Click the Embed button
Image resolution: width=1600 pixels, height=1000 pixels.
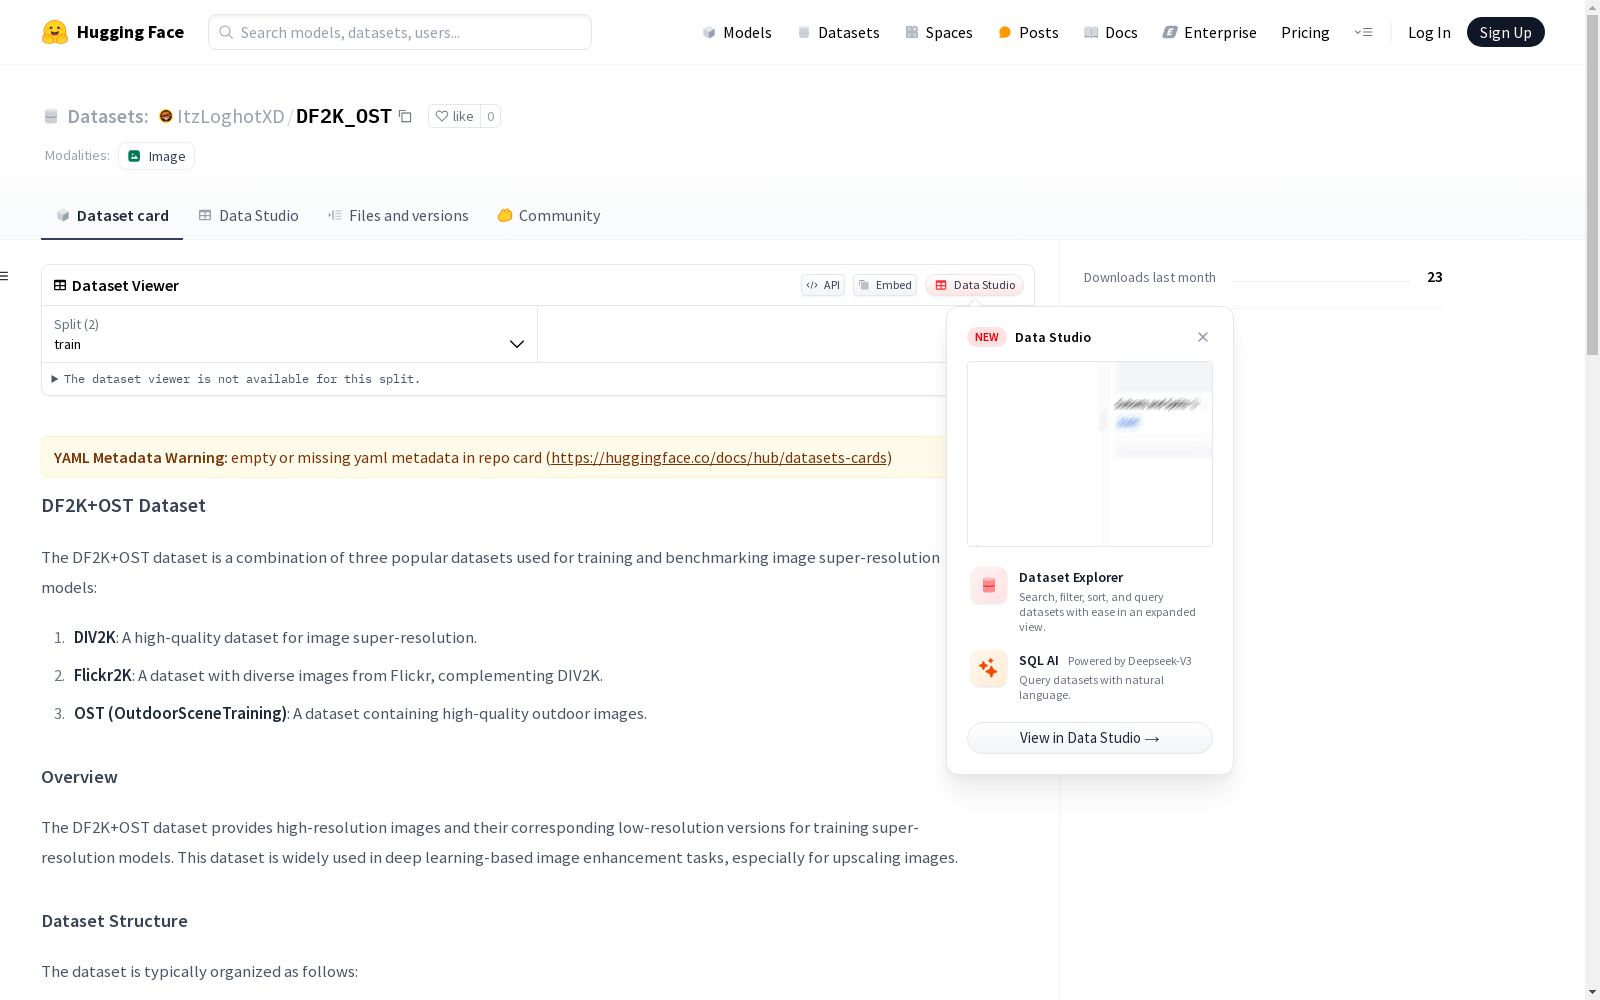click(x=885, y=285)
